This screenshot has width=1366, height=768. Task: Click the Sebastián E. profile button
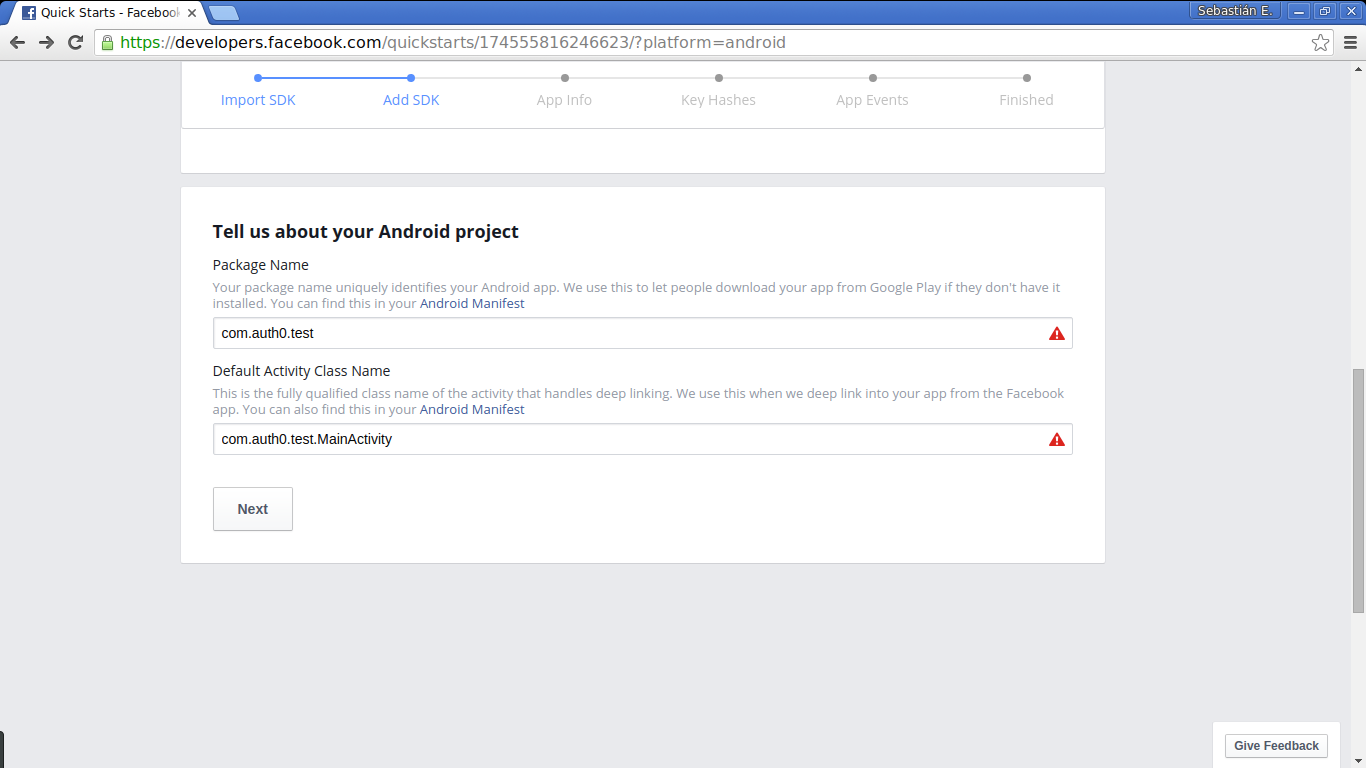tap(1235, 11)
